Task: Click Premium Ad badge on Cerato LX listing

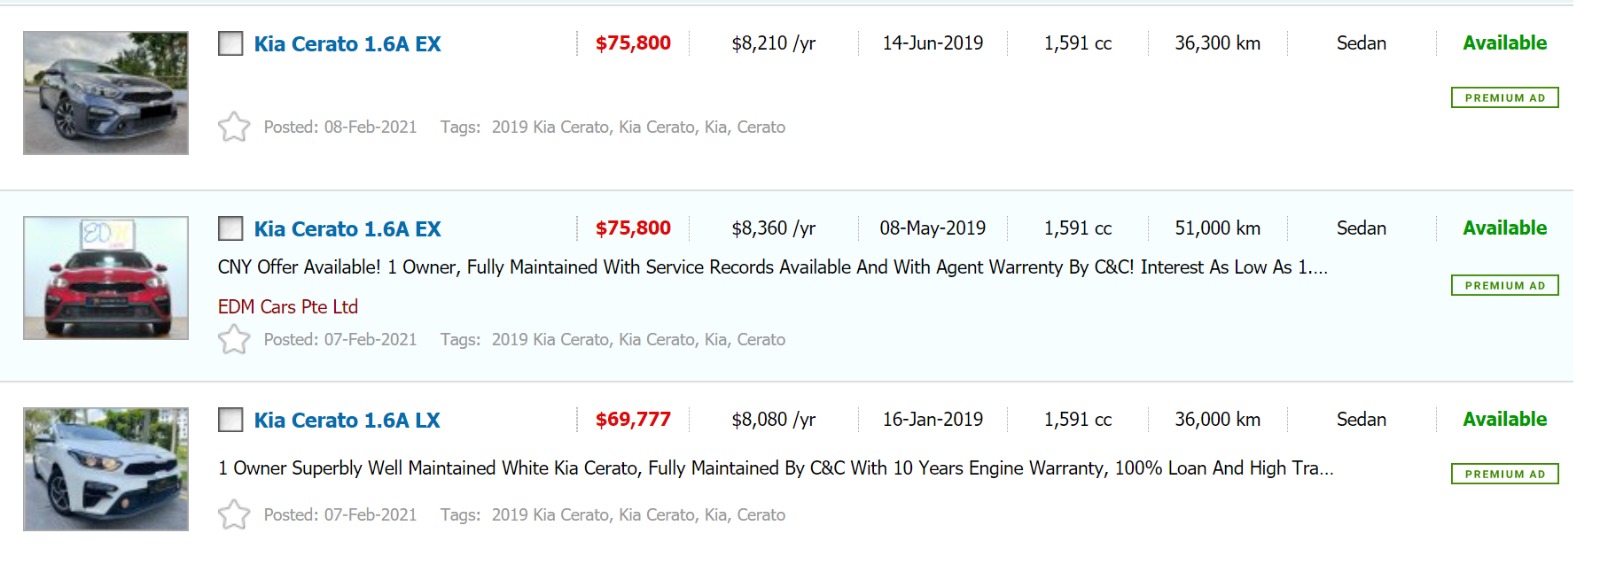Action: [x=1504, y=474]
